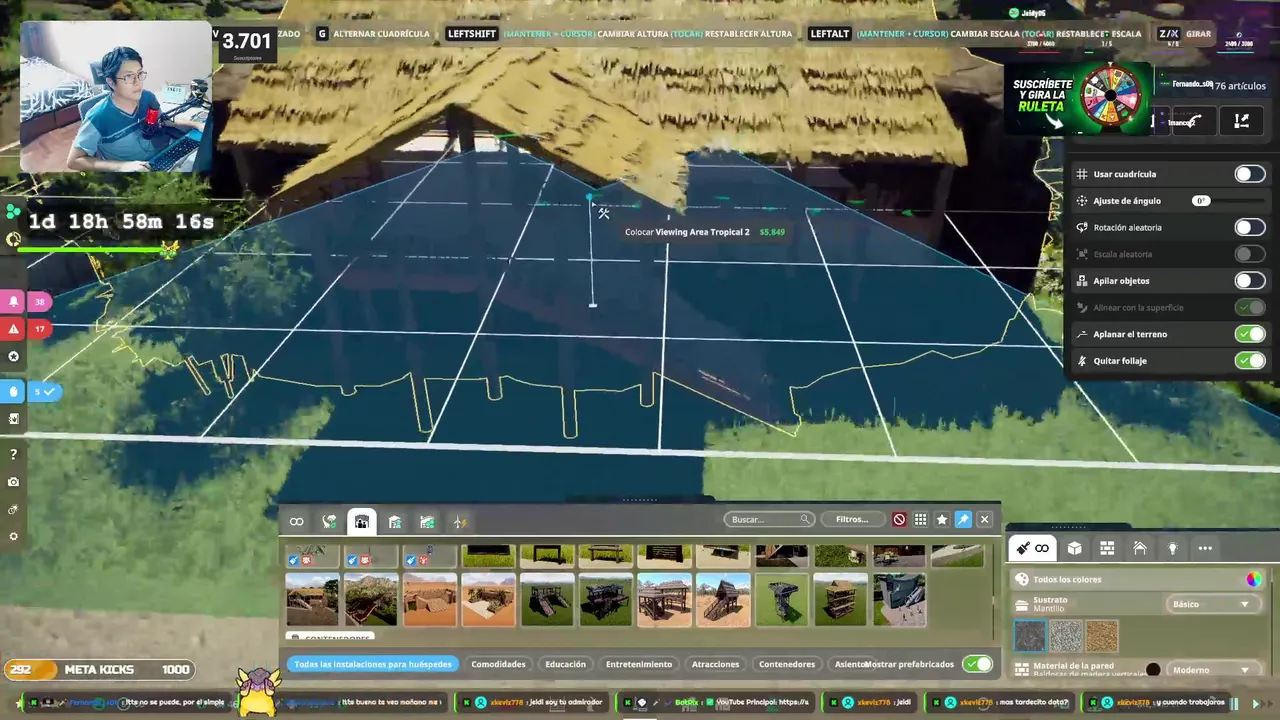Enable Rotación aleatoria switch

1249,227
